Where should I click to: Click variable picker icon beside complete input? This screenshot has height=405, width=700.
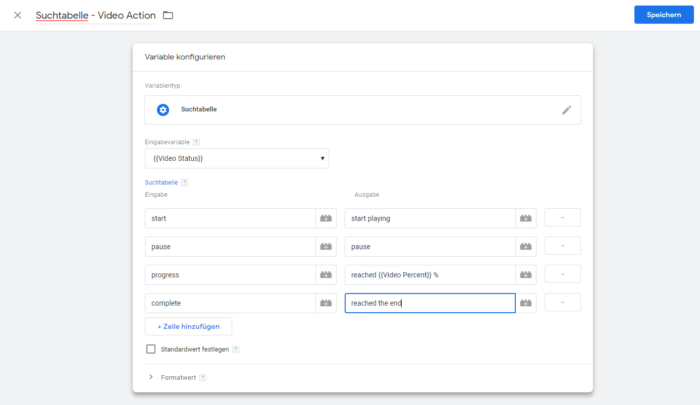326,303
